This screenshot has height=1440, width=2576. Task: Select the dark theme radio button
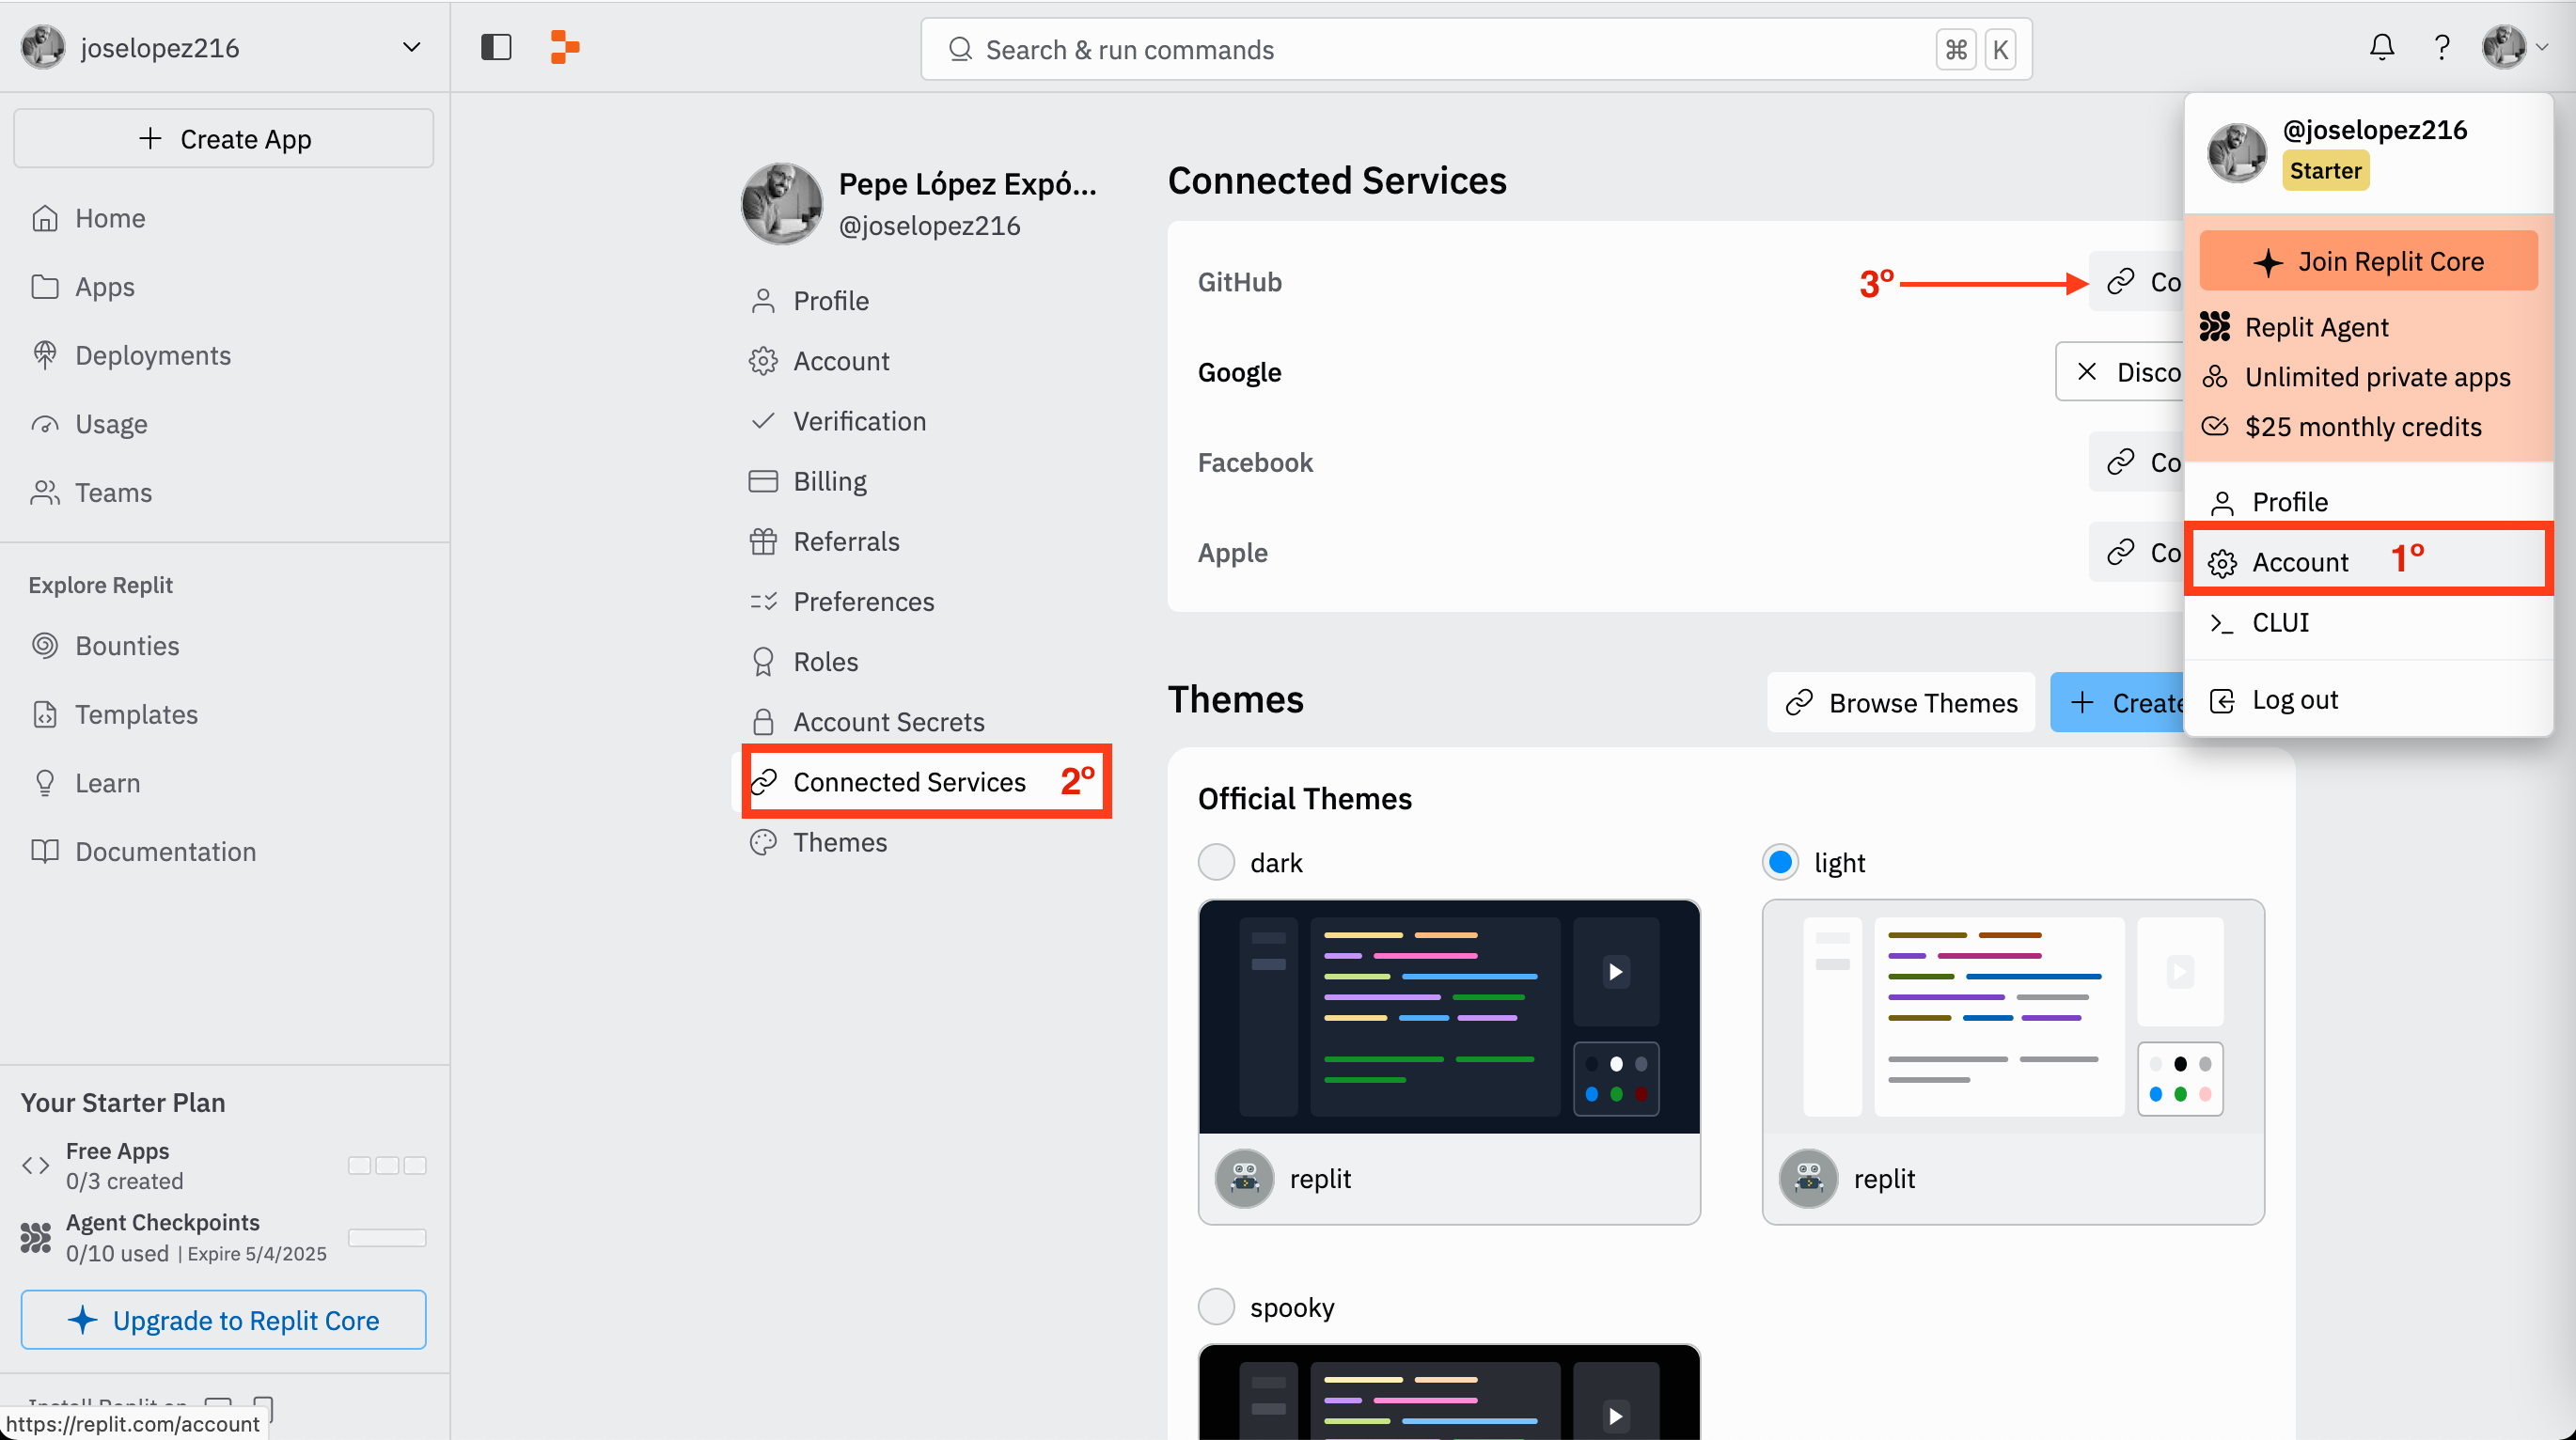1216,861
